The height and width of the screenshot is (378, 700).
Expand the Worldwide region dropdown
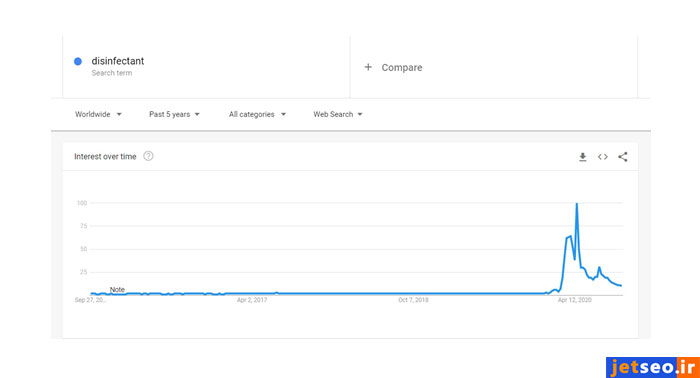[98, 114]
